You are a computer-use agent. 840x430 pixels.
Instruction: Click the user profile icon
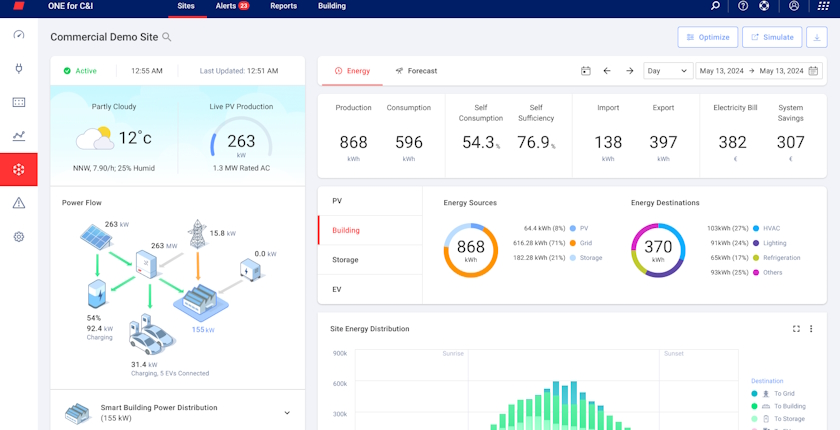tap(794, 6)
